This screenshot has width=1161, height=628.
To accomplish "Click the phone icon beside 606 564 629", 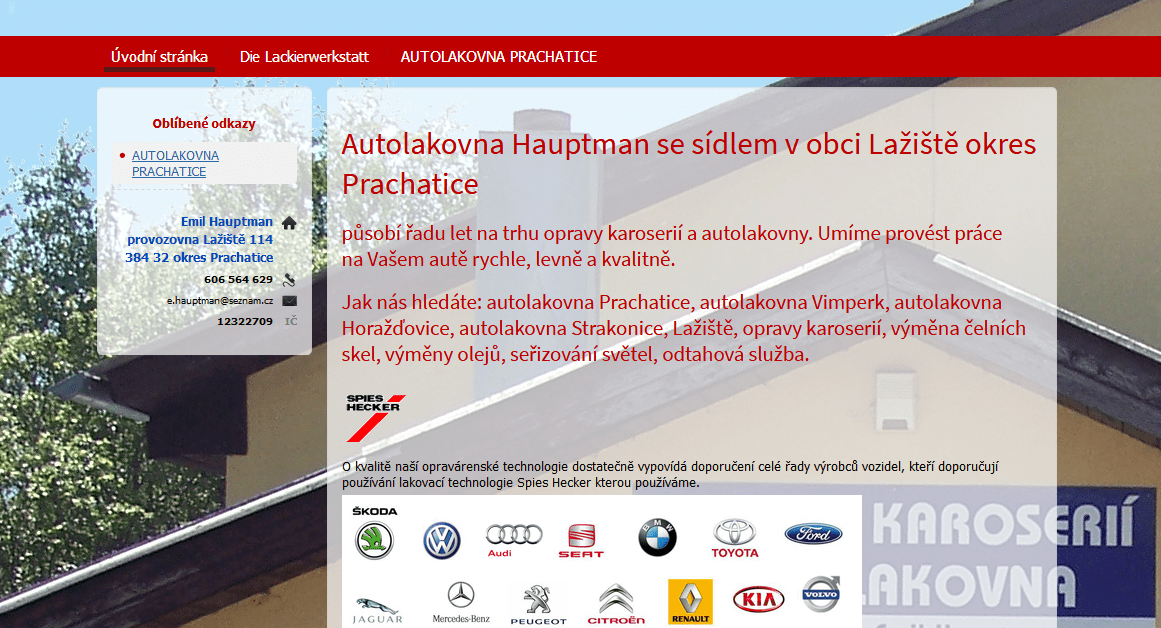I will coord(290,280).
